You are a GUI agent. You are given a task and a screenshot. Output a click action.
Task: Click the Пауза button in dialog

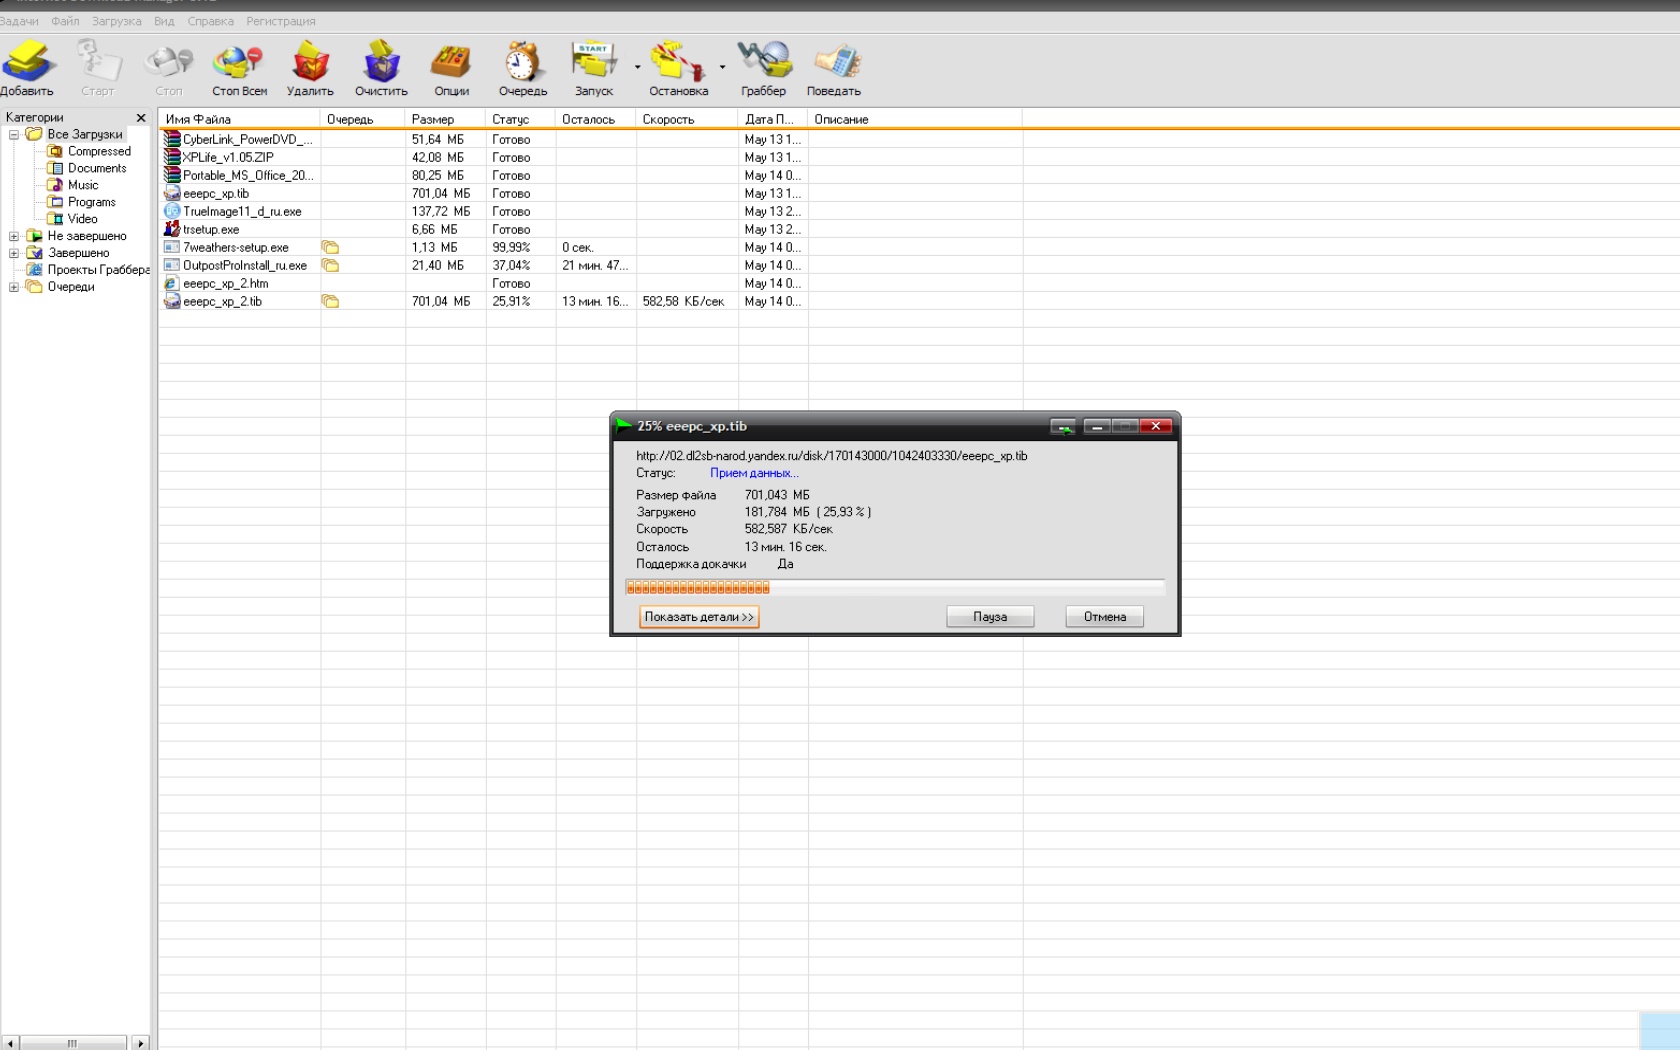[x=990, y=617]
